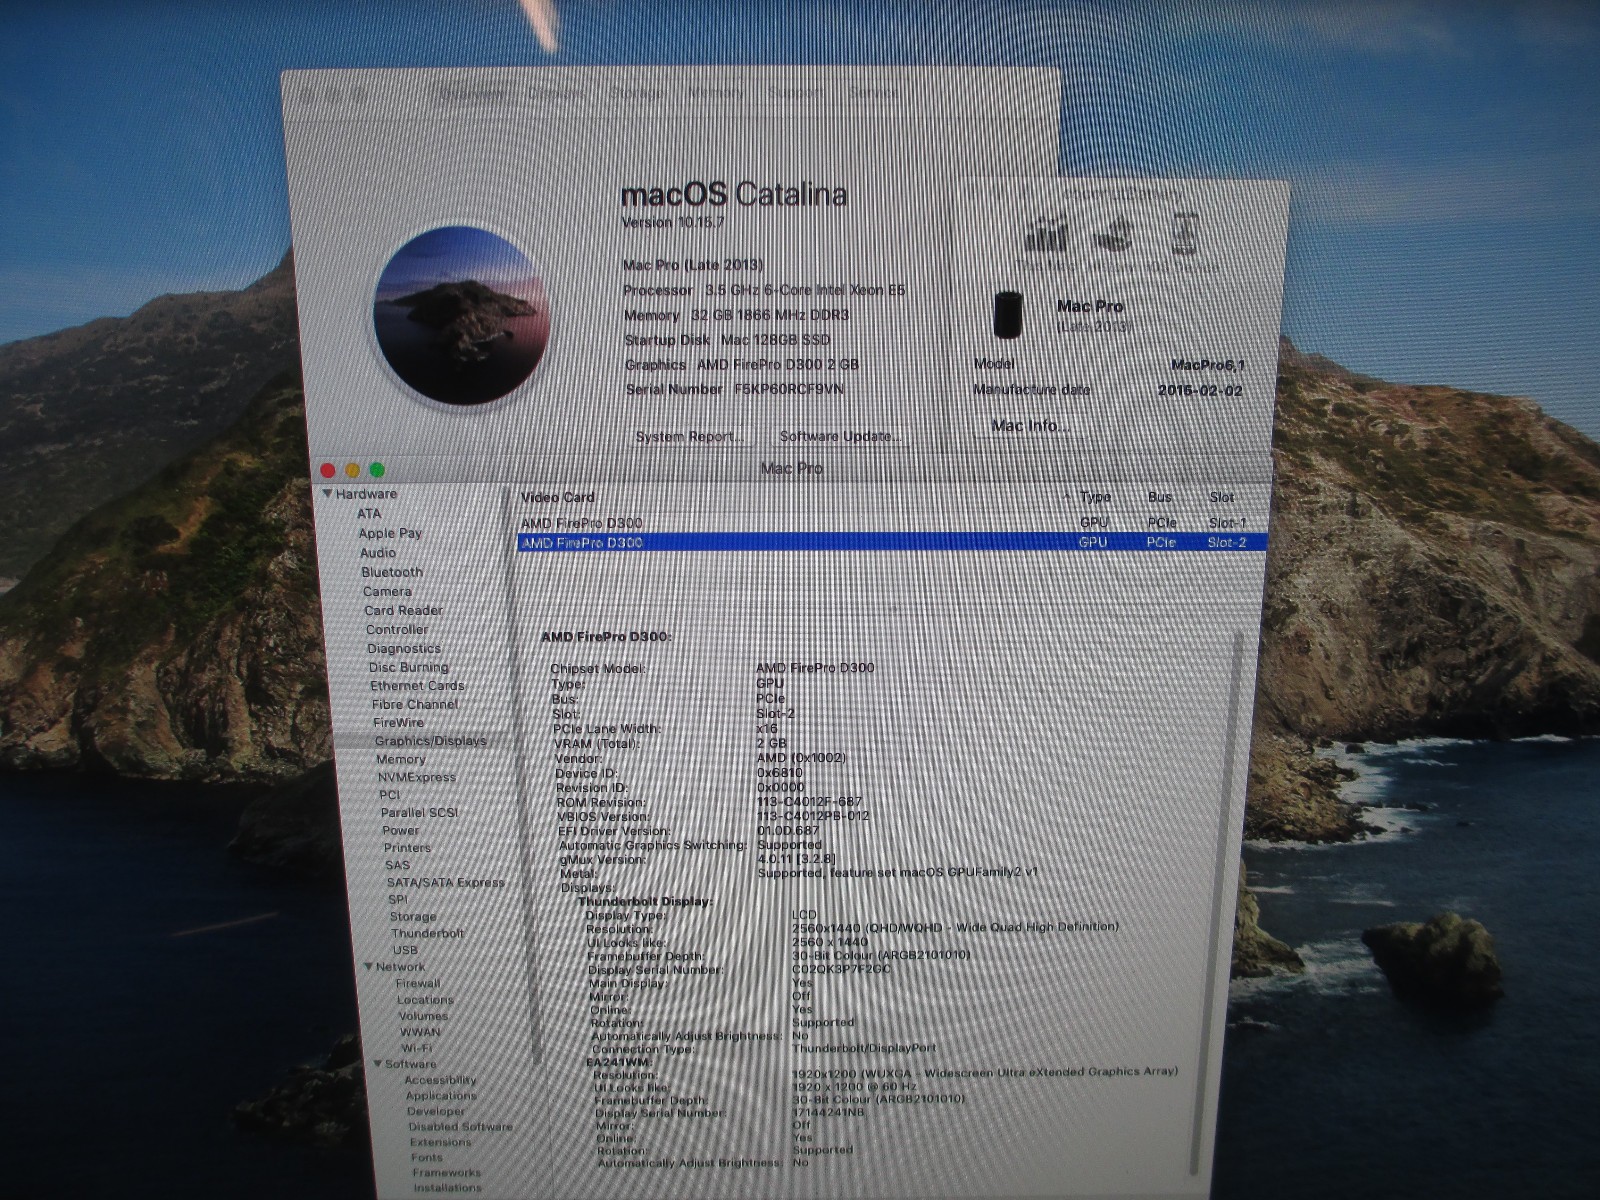Open Printers in the sidebar
The width and height of the screenshot is (1600, 1200).
(407, 848)
